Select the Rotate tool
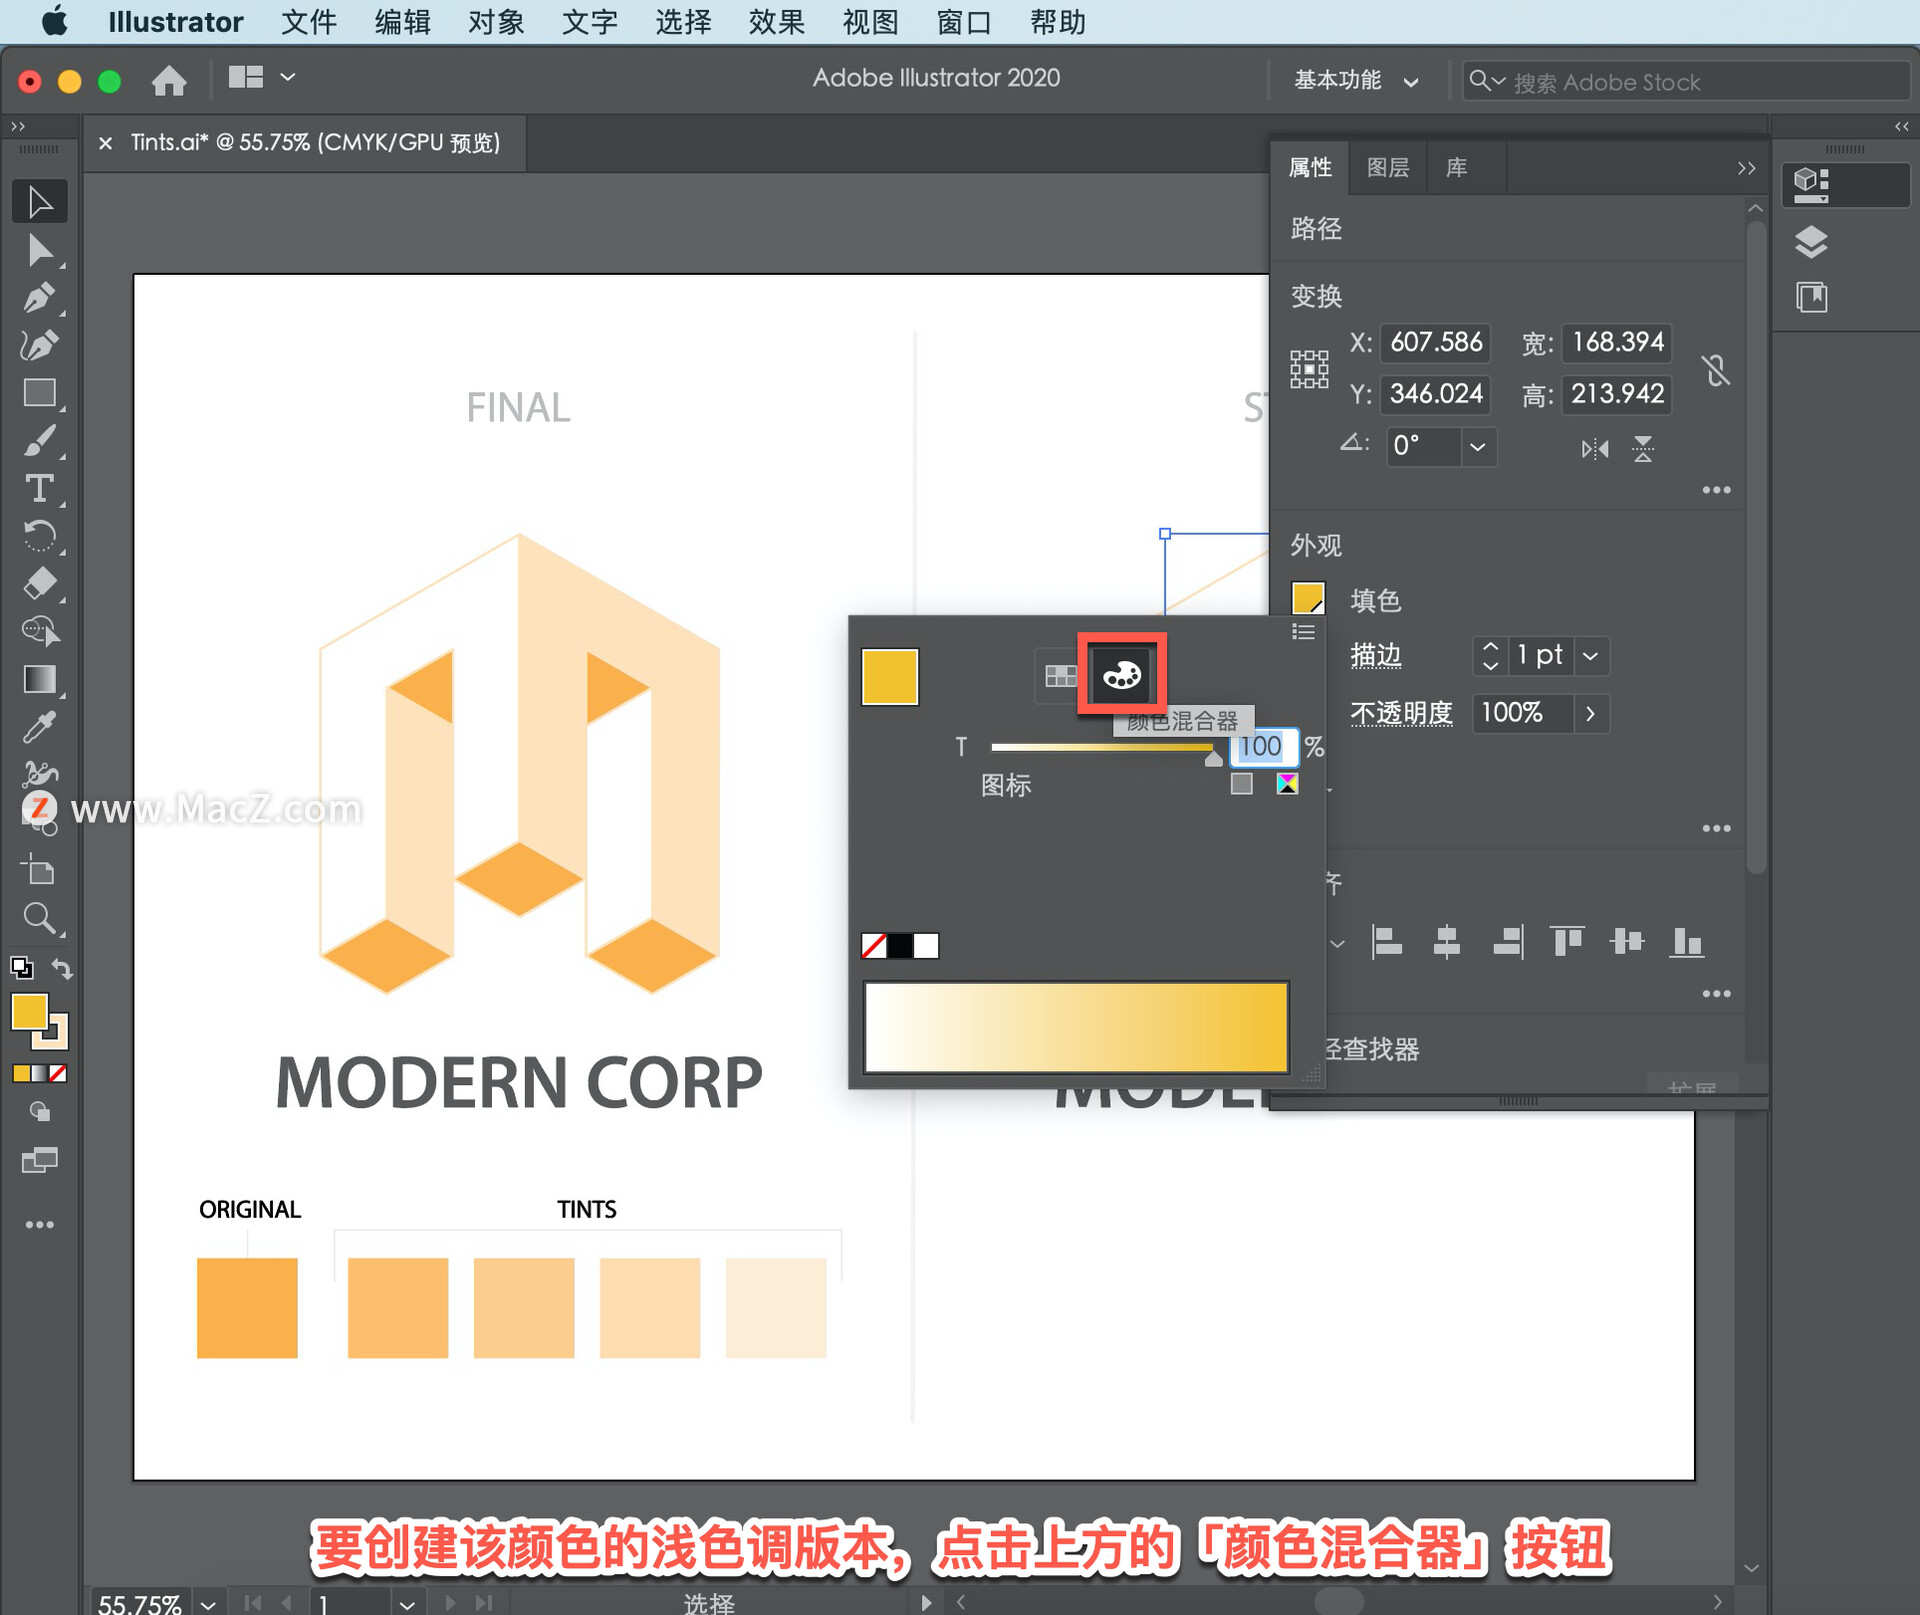 click(x=39, y=536)
